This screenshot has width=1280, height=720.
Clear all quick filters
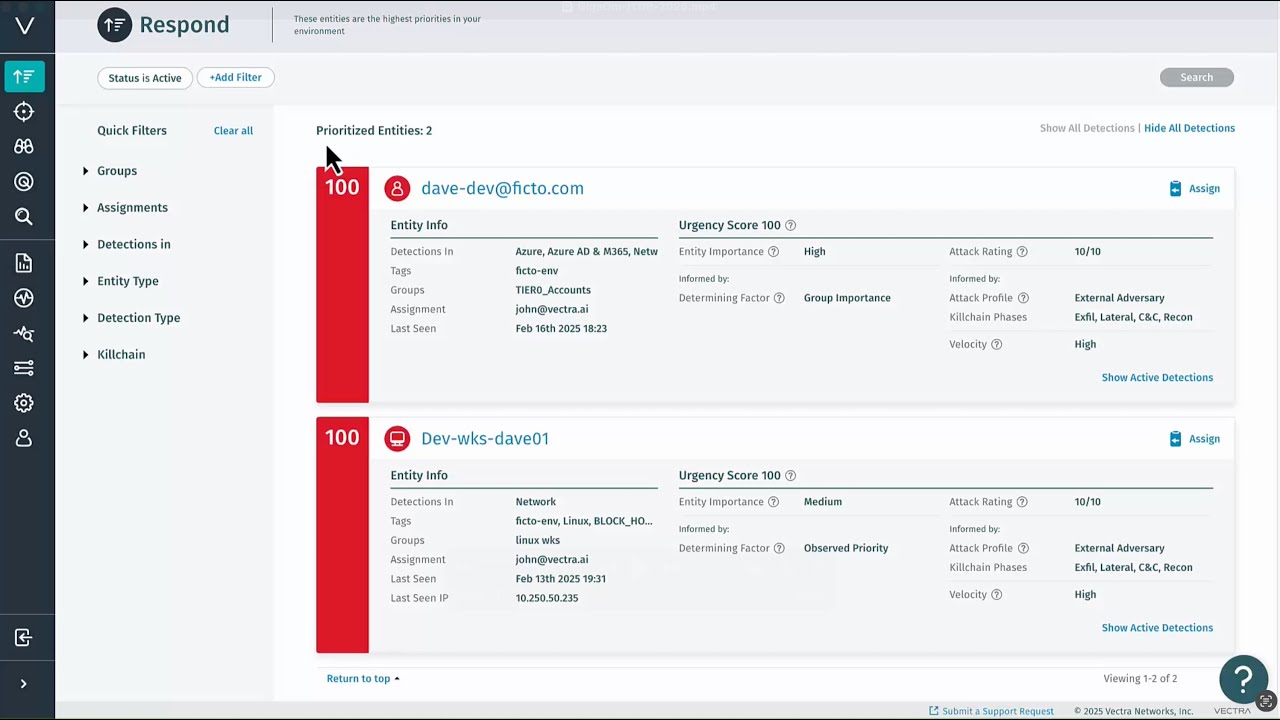tap(233, 130)
